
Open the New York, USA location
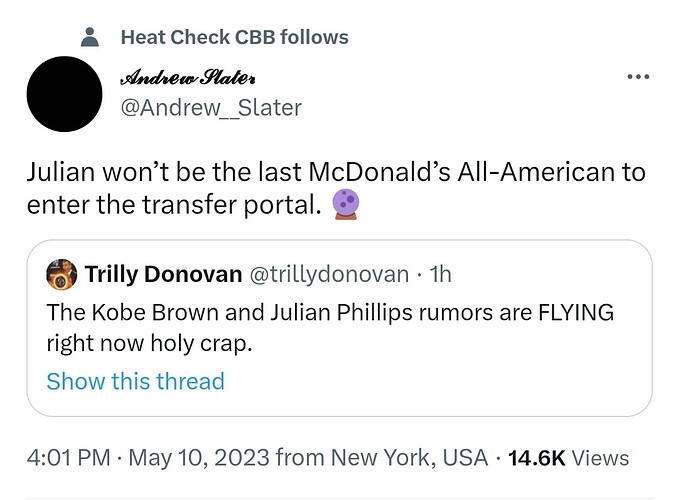click(409, 458)
